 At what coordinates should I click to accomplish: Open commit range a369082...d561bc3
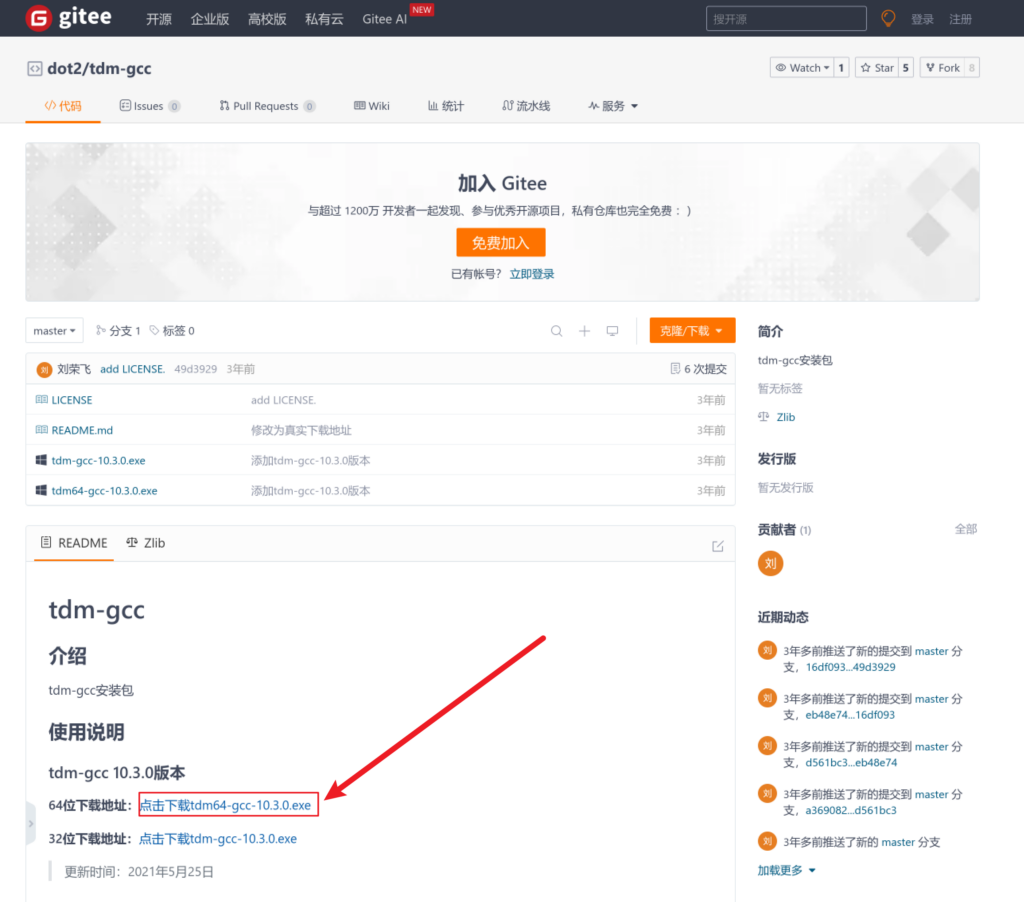pyautogui.click(x=851, y=810)
